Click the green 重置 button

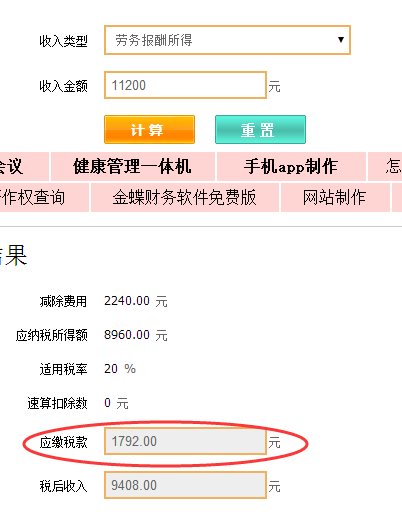[x=260, y=130]
